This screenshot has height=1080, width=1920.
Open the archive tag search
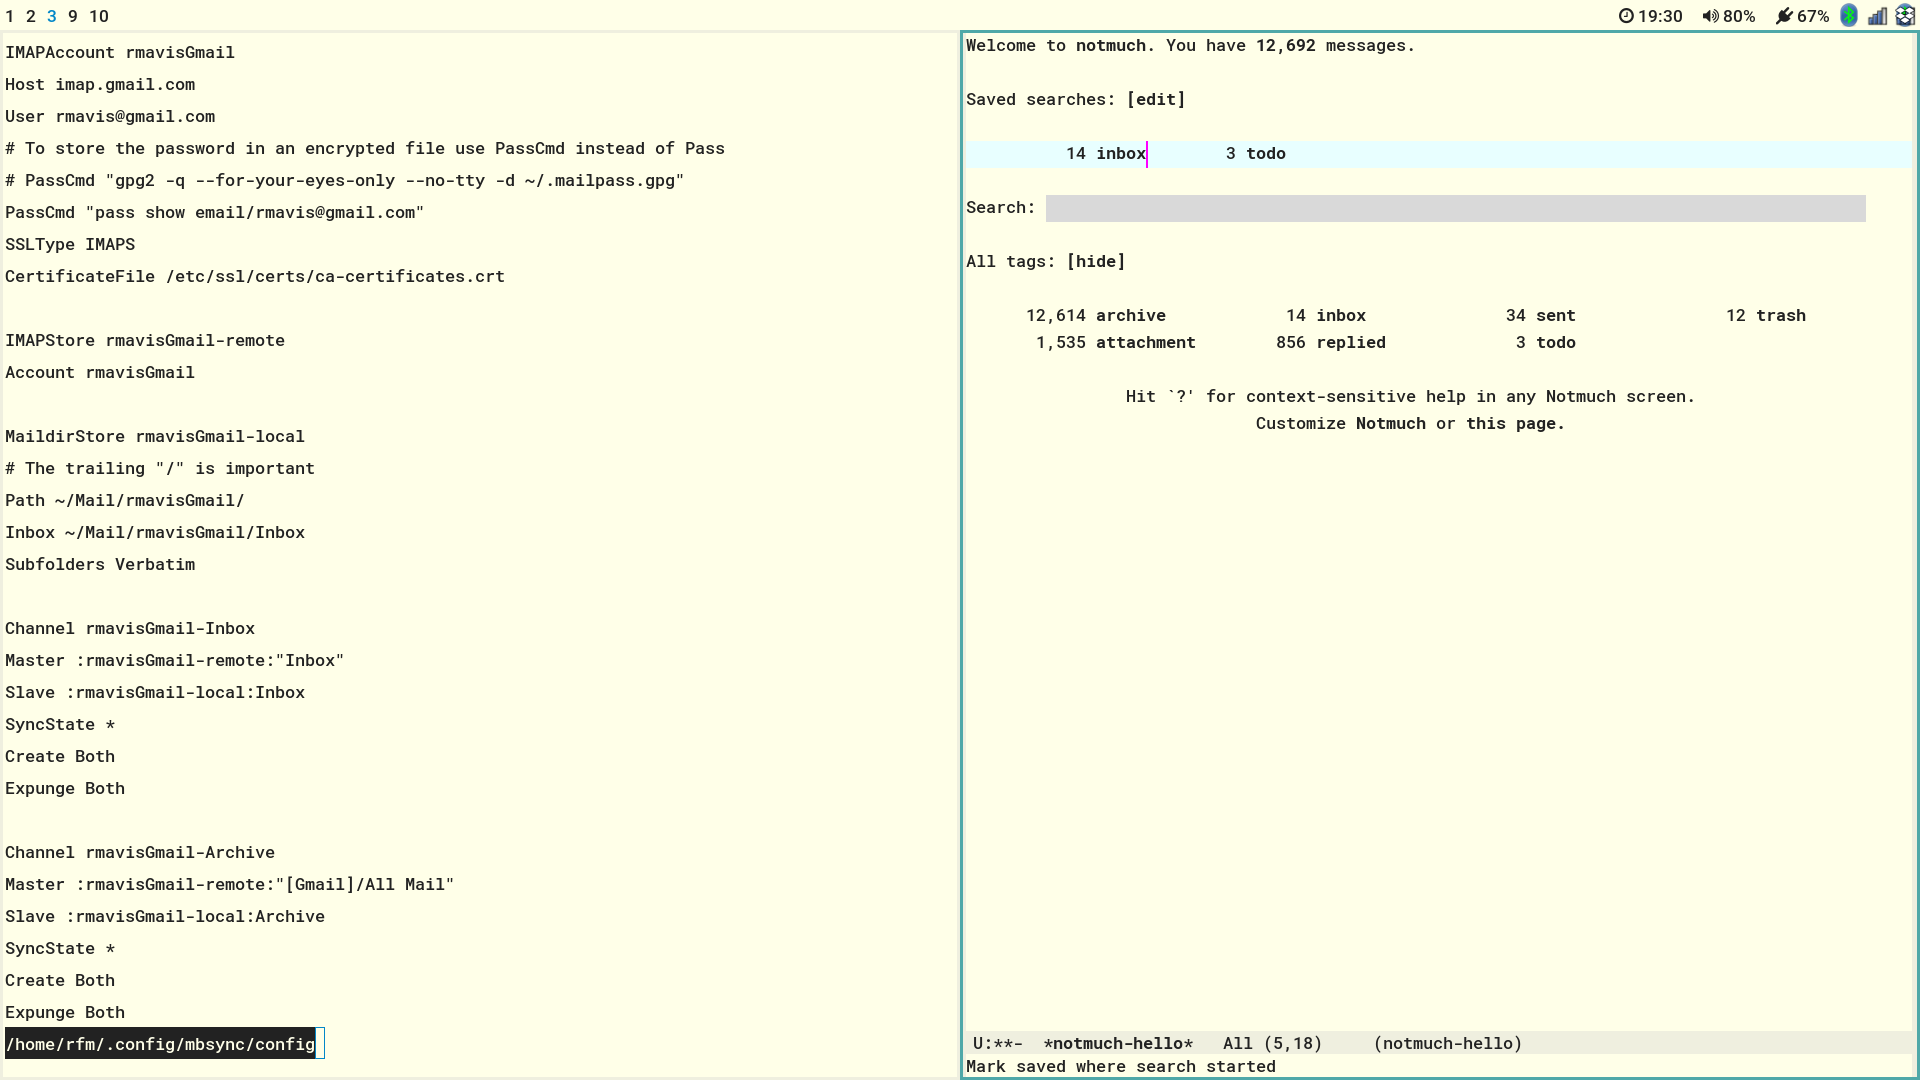(1131, 315)
